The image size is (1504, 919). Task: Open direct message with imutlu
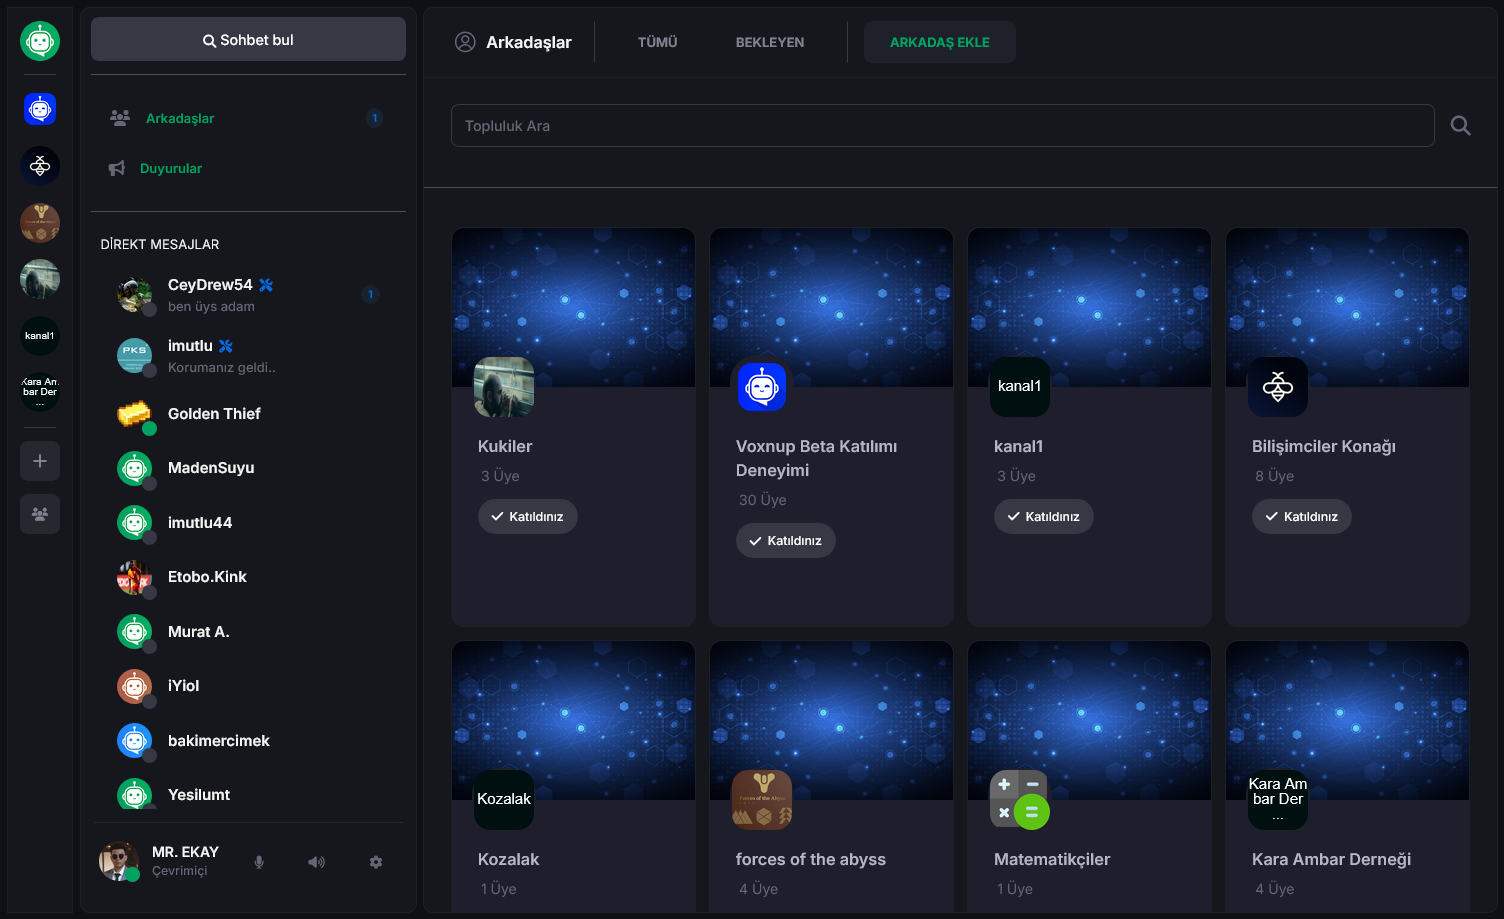248,356
